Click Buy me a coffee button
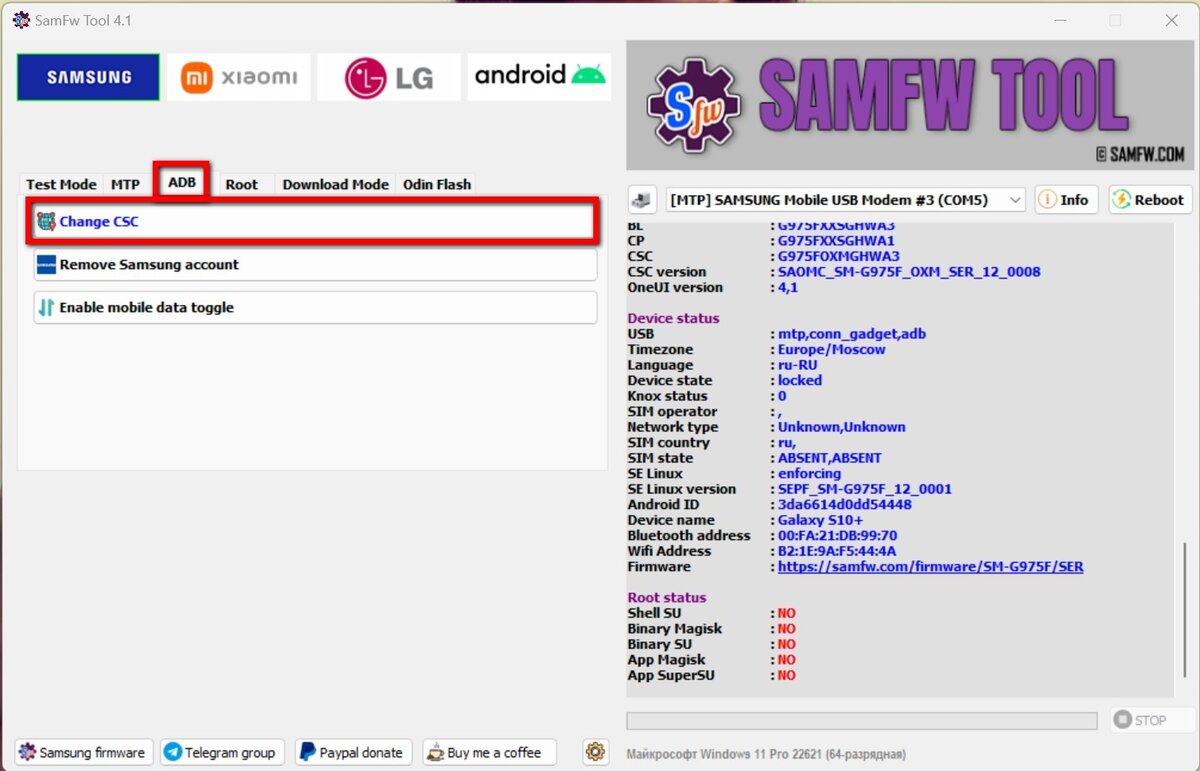Image resolution: width=1200 pixels, height=771 pixels. click(x=489, y=752)
